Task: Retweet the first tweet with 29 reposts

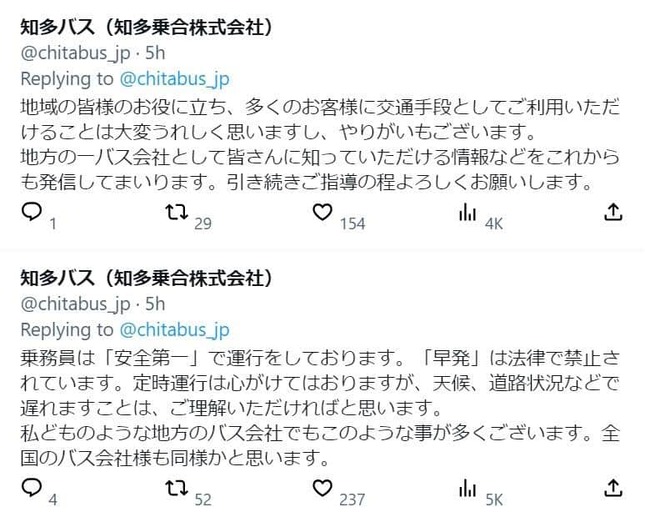Action: [176, 212]
